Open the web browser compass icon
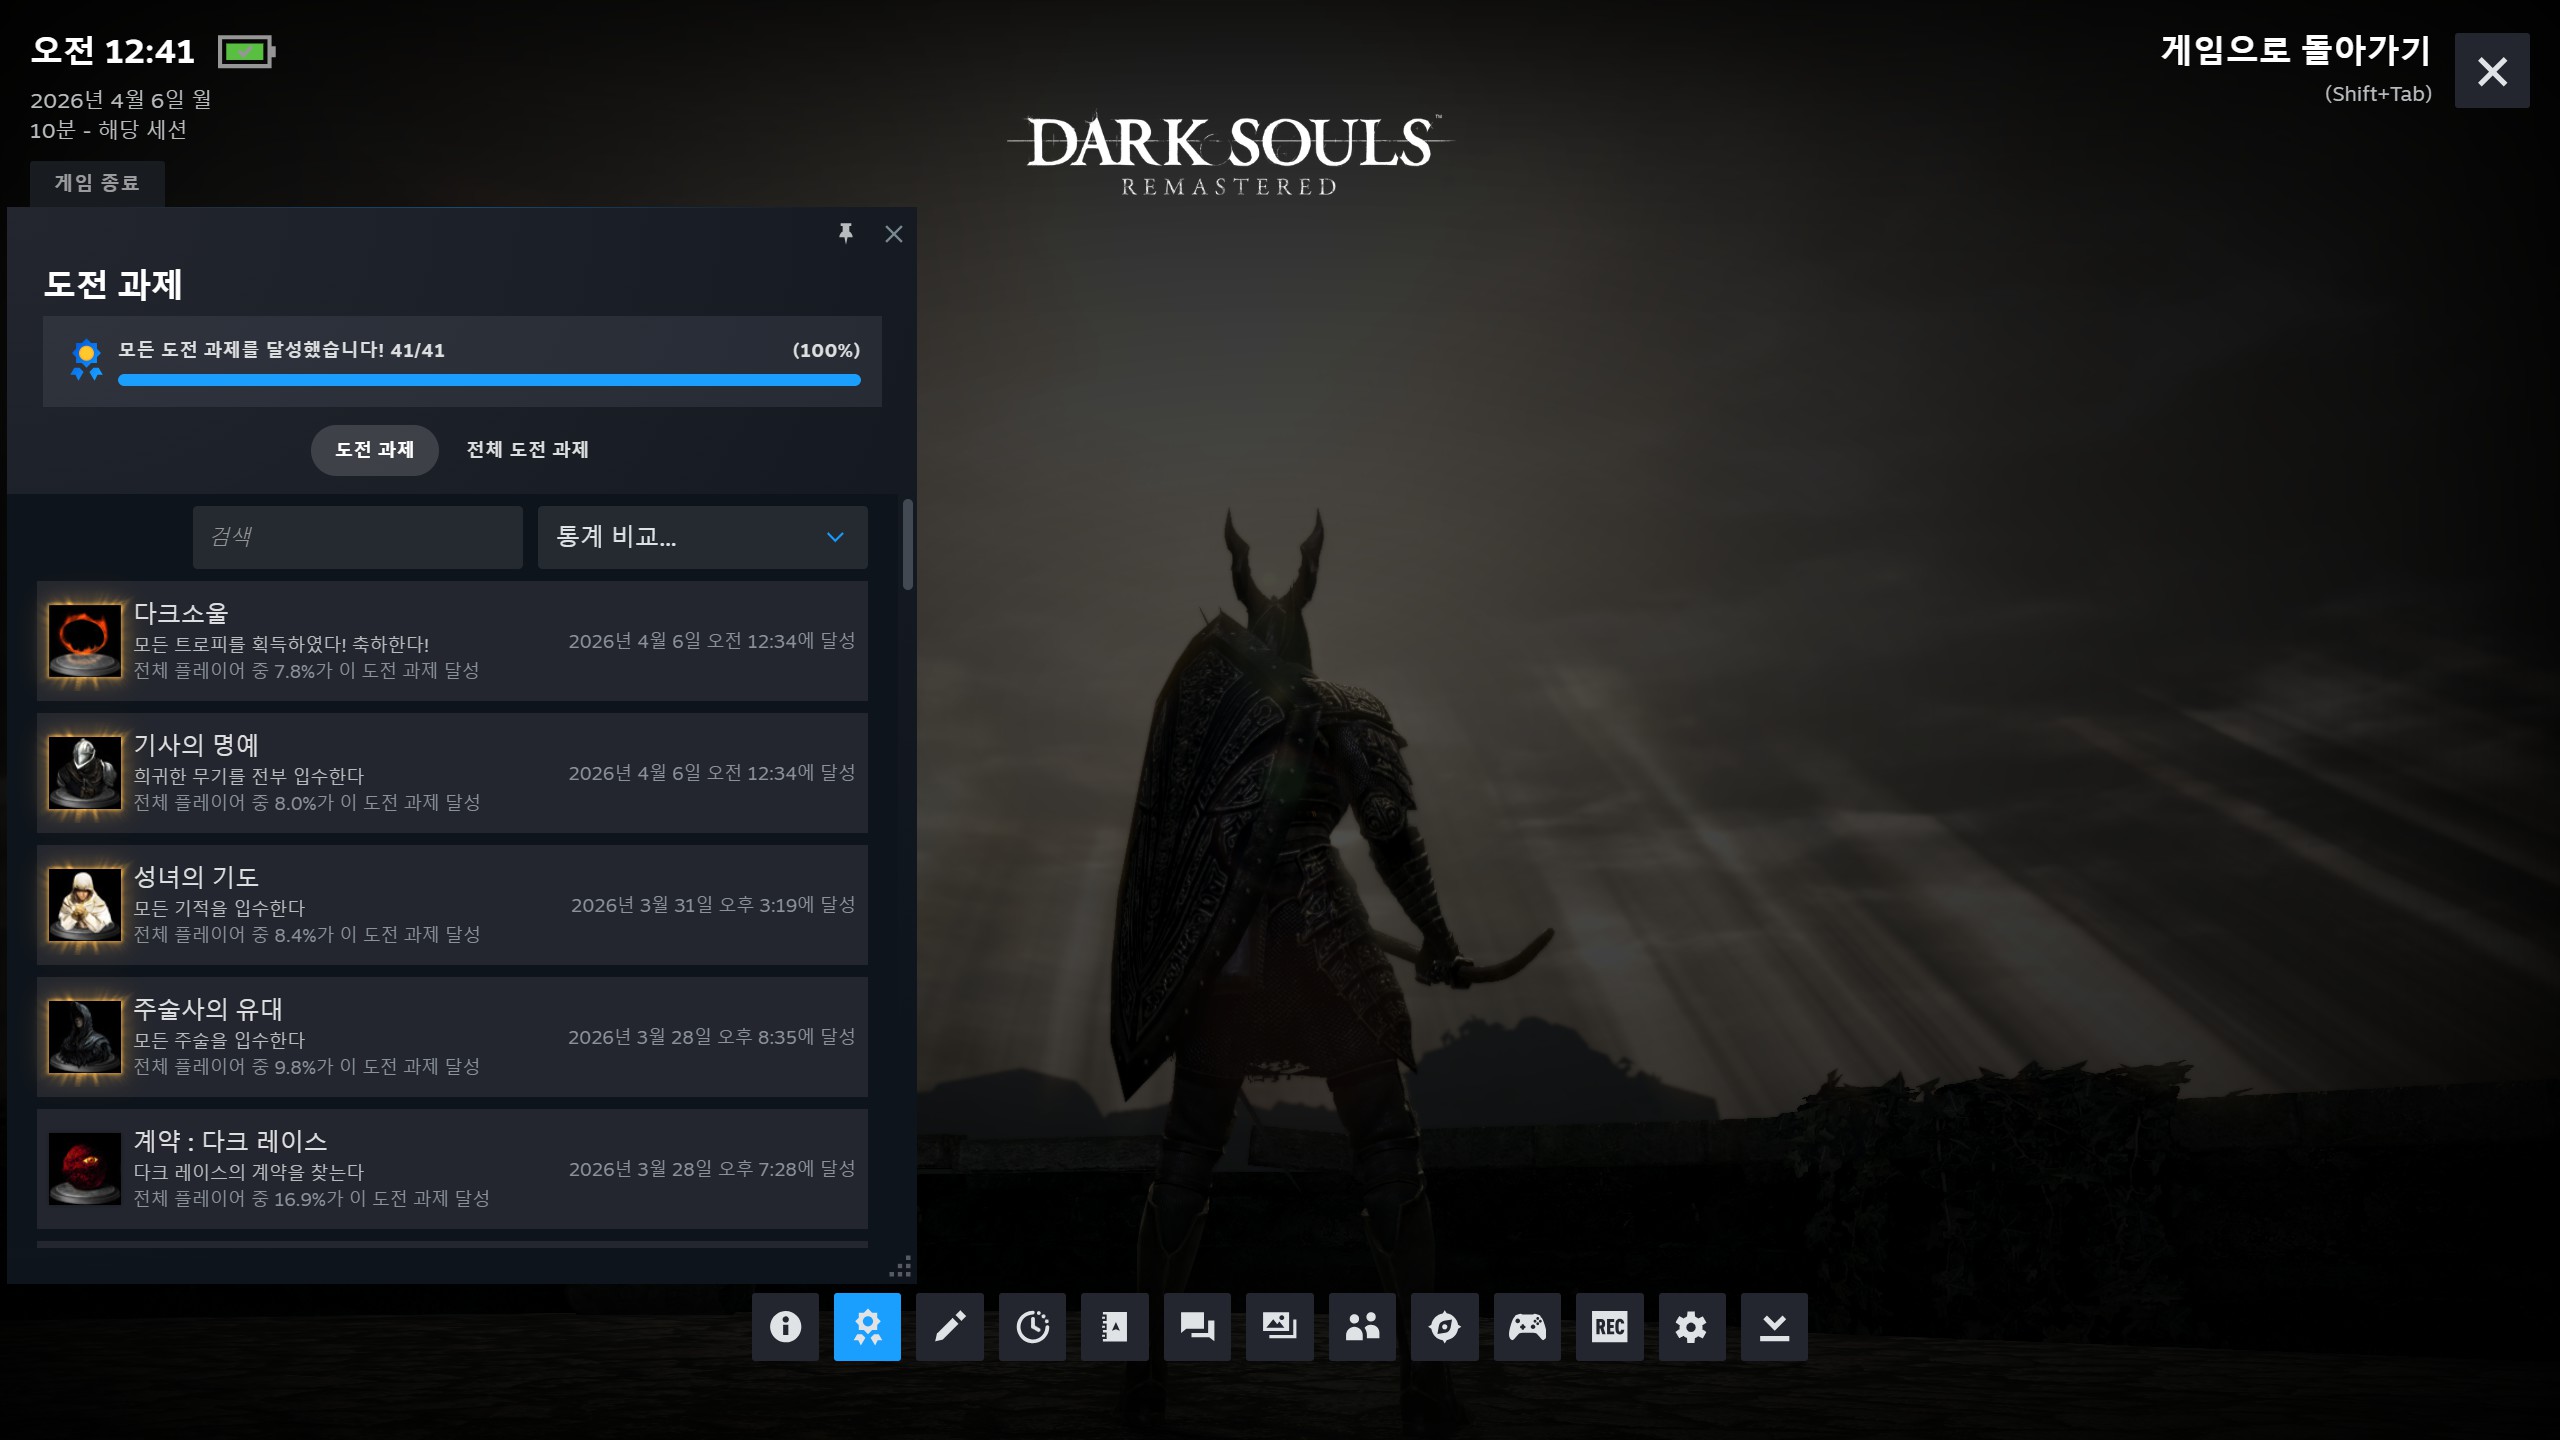The width and height of the screenshot is (2560, 1440). pyautogui.click(x=1444, y=1327)
